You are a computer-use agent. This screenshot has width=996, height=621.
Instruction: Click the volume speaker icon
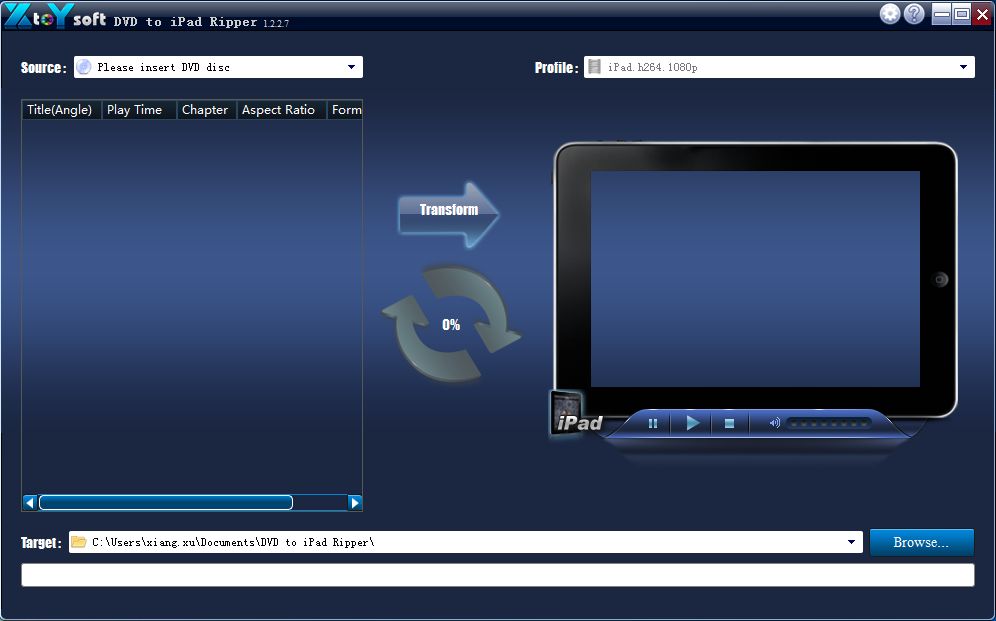coord(774,423)
